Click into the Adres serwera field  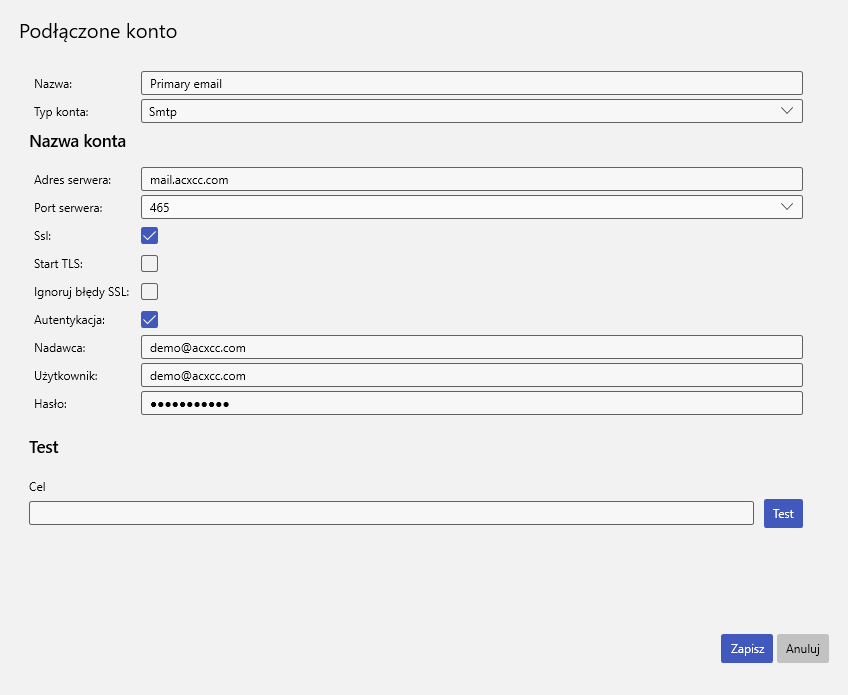(x=471, y=179)
